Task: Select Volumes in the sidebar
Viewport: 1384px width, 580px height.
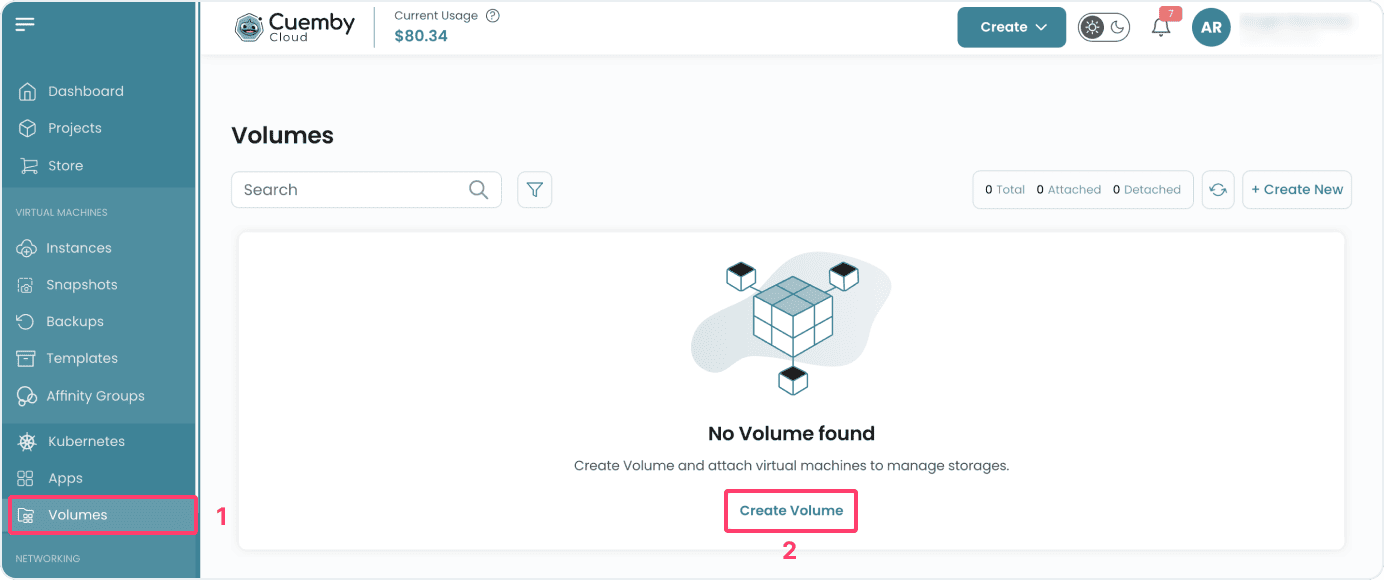Action: [x=77, y=515]
